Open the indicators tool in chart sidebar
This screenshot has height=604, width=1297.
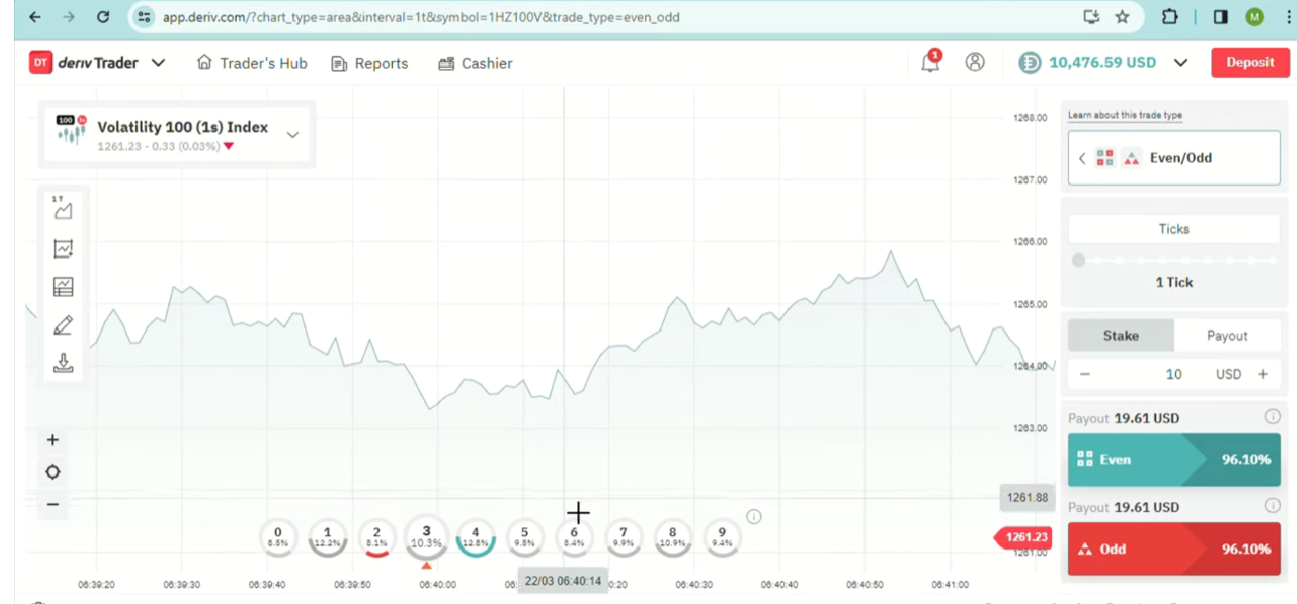[x=63, y=248]
